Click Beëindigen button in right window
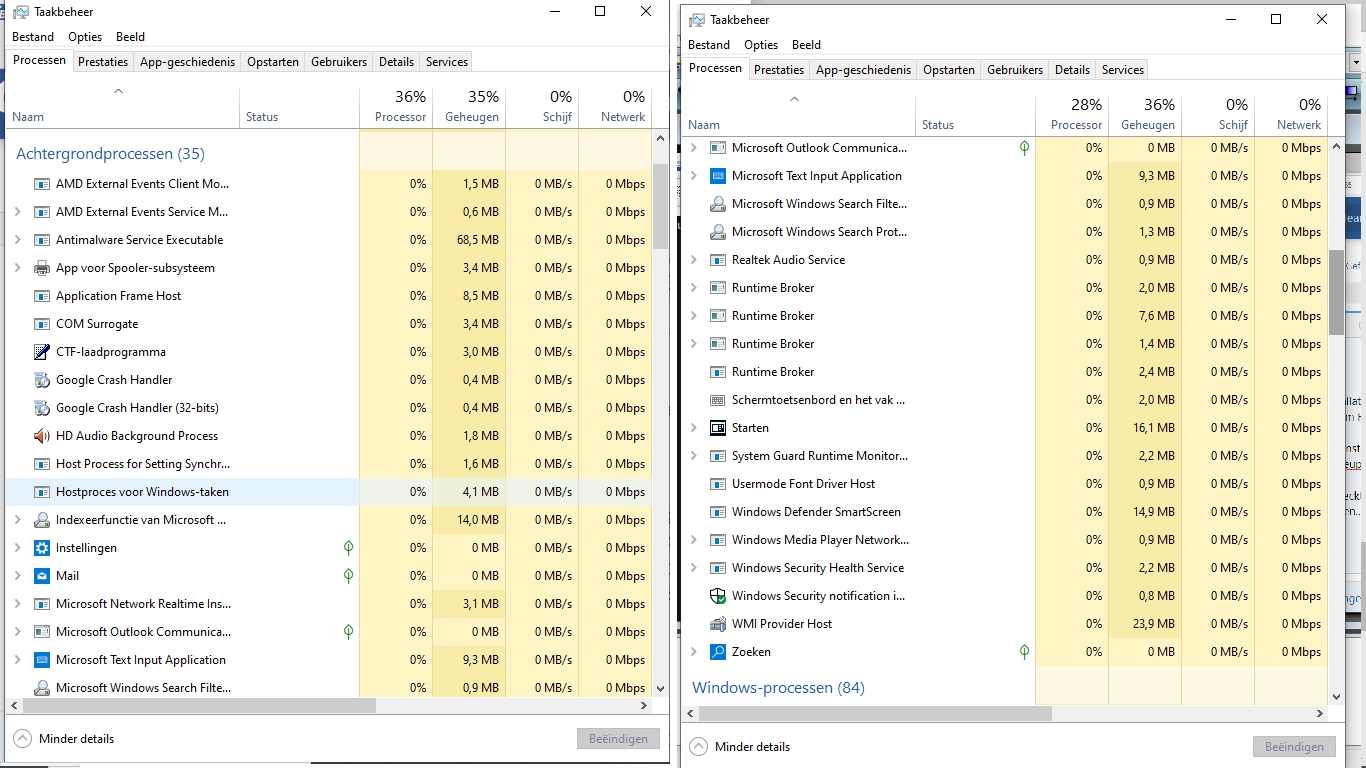 click(1294, 747)
